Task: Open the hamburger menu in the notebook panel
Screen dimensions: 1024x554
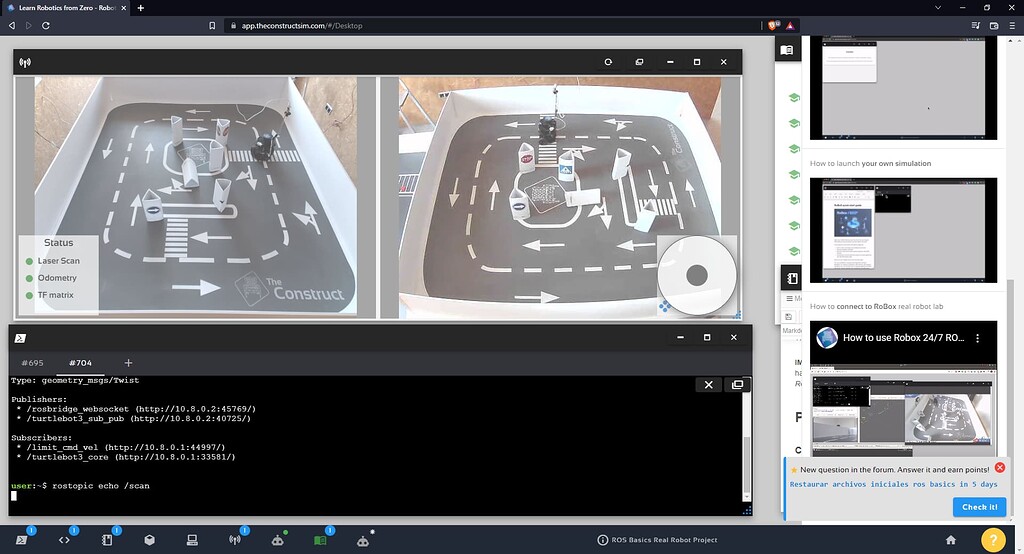Action: tap(789, 299)
